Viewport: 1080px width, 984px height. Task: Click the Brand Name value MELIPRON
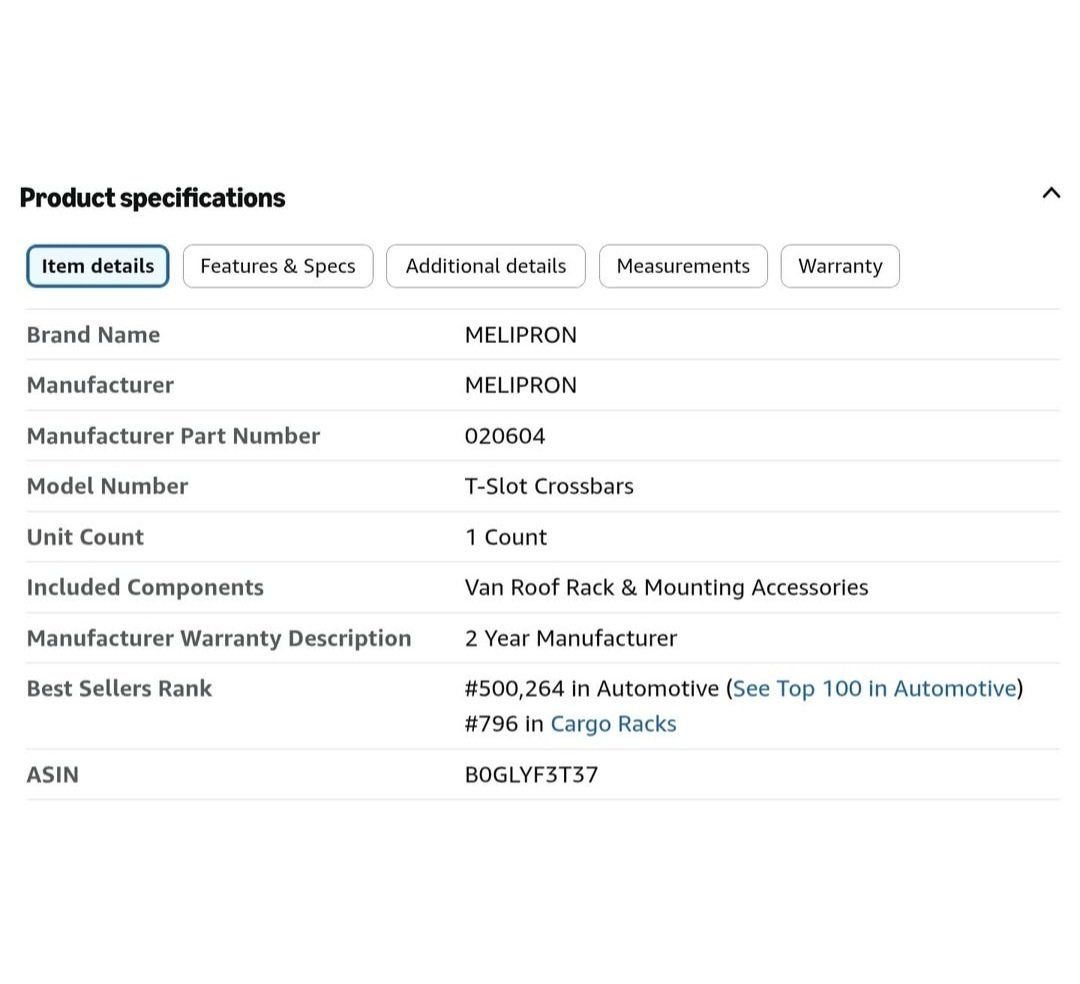point(521,335)
